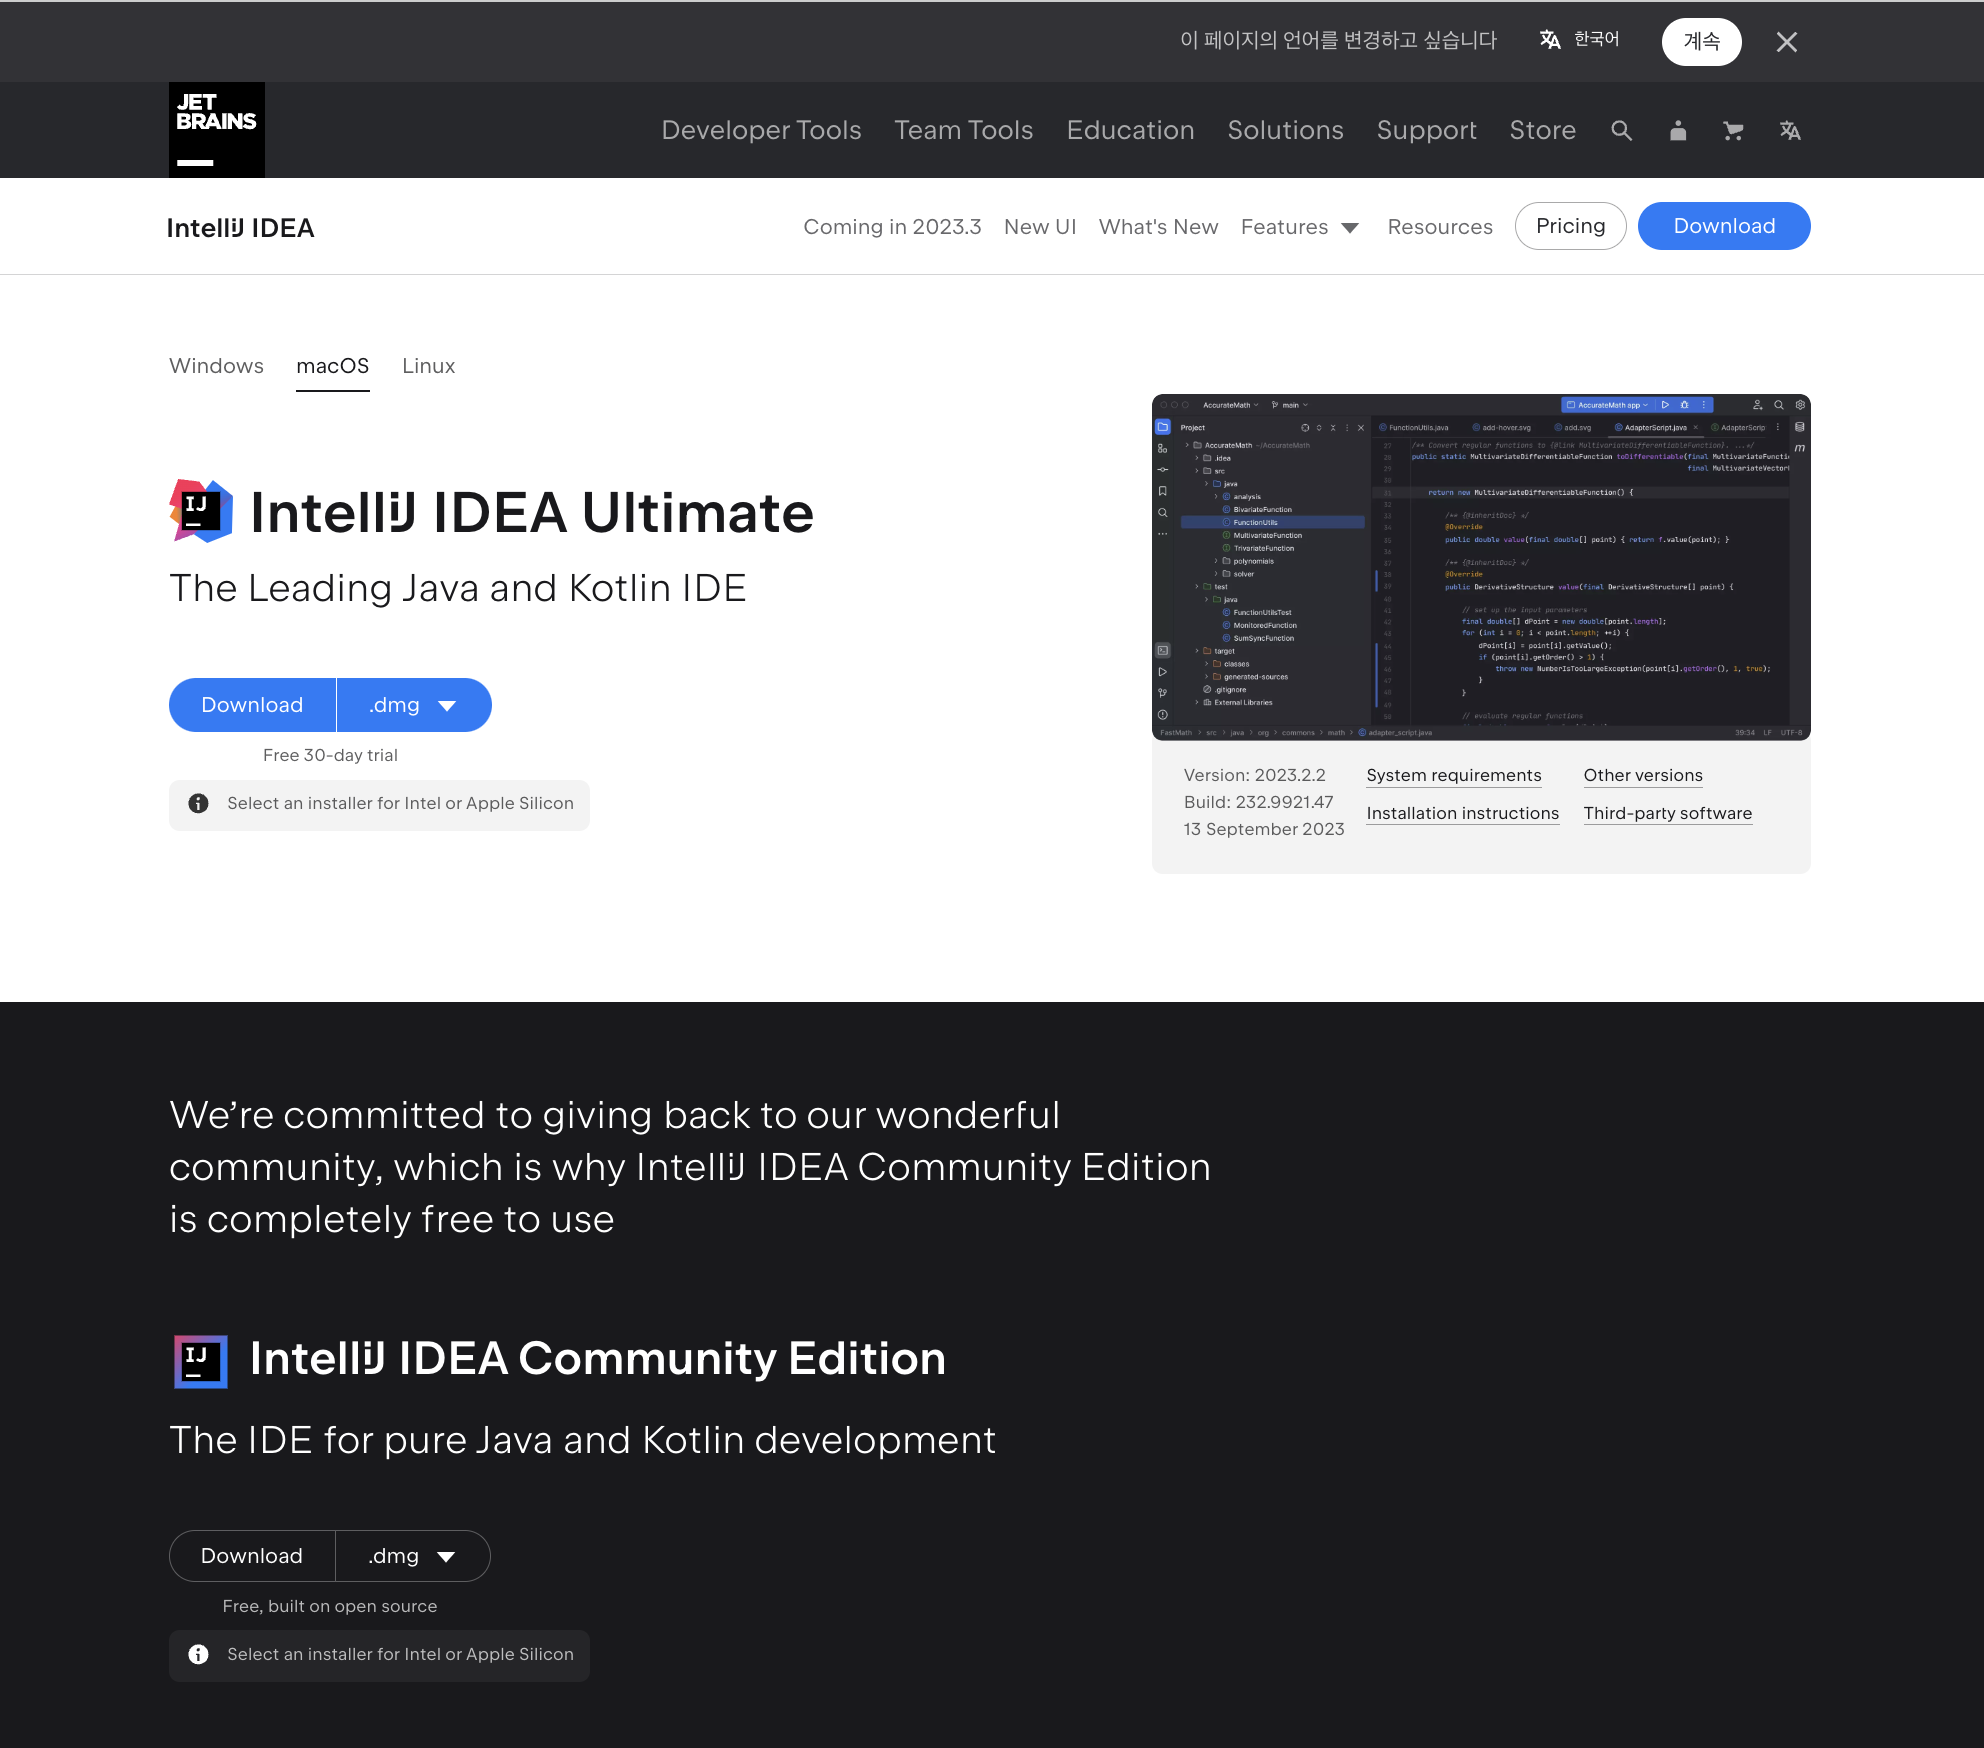Open Developer Tools menu

(x=761, y=130)
